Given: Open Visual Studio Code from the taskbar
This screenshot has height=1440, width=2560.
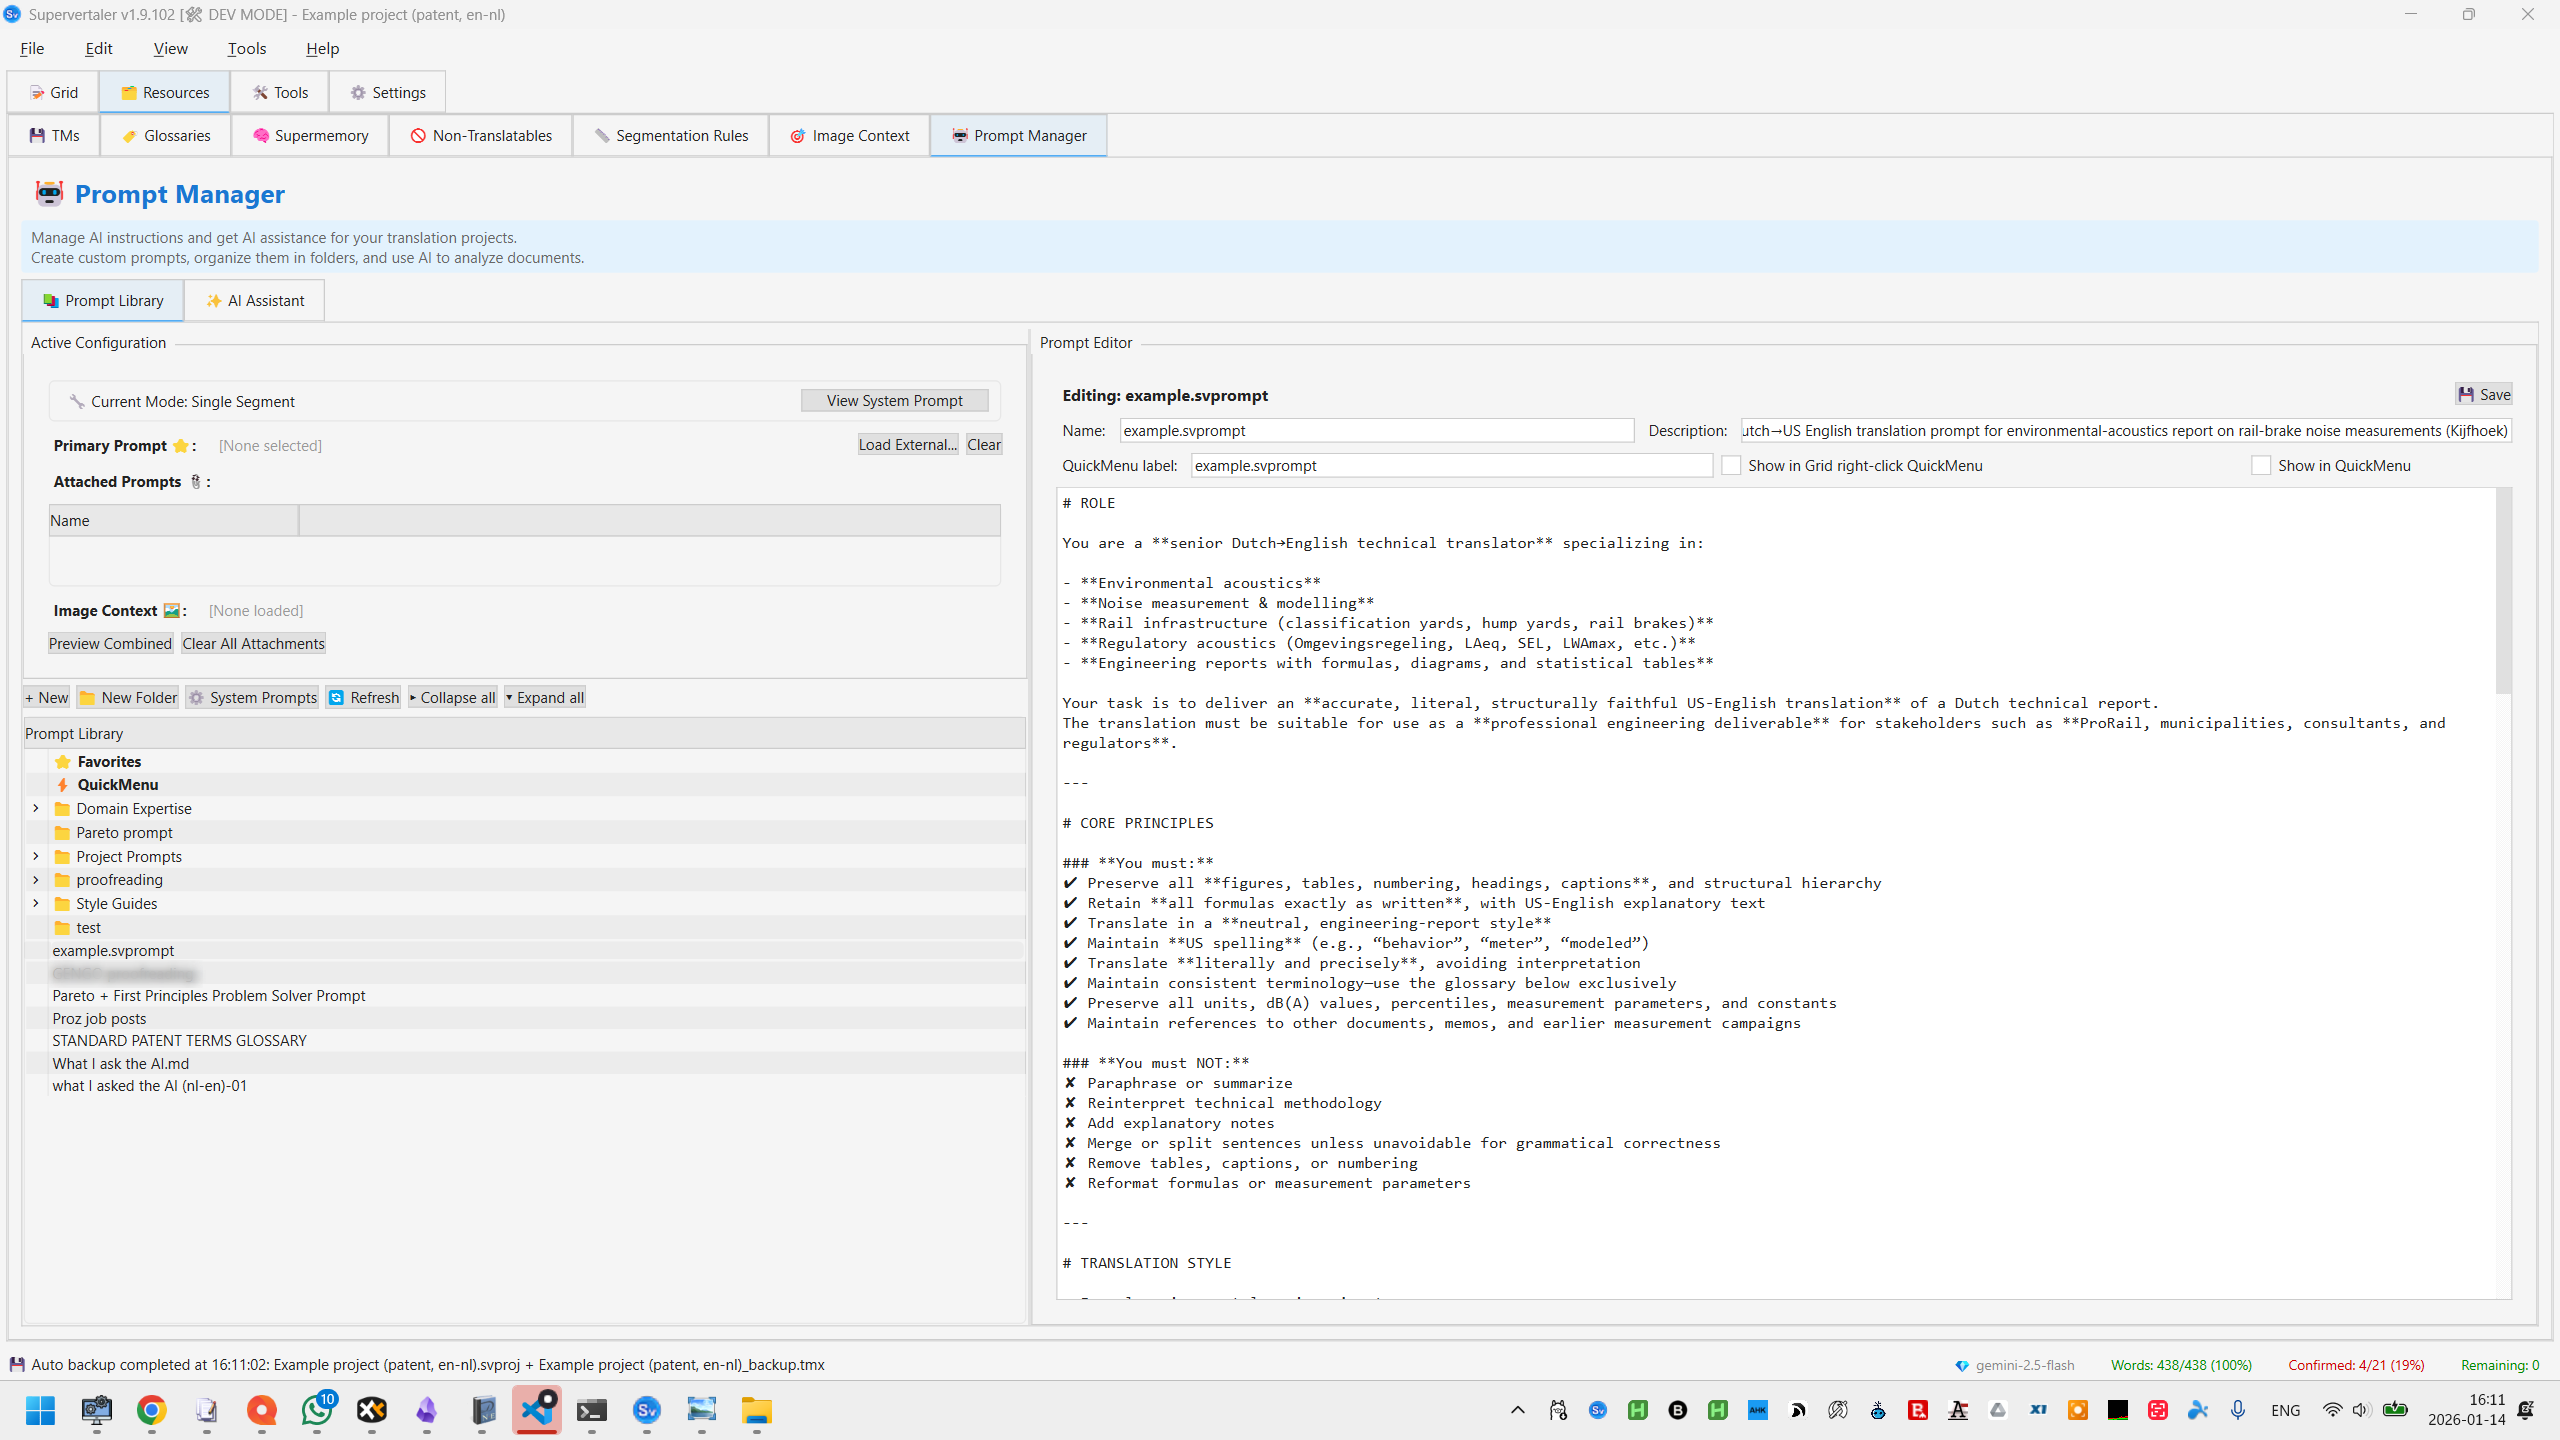Looking at the screenshot, I should click(537, 1410).
